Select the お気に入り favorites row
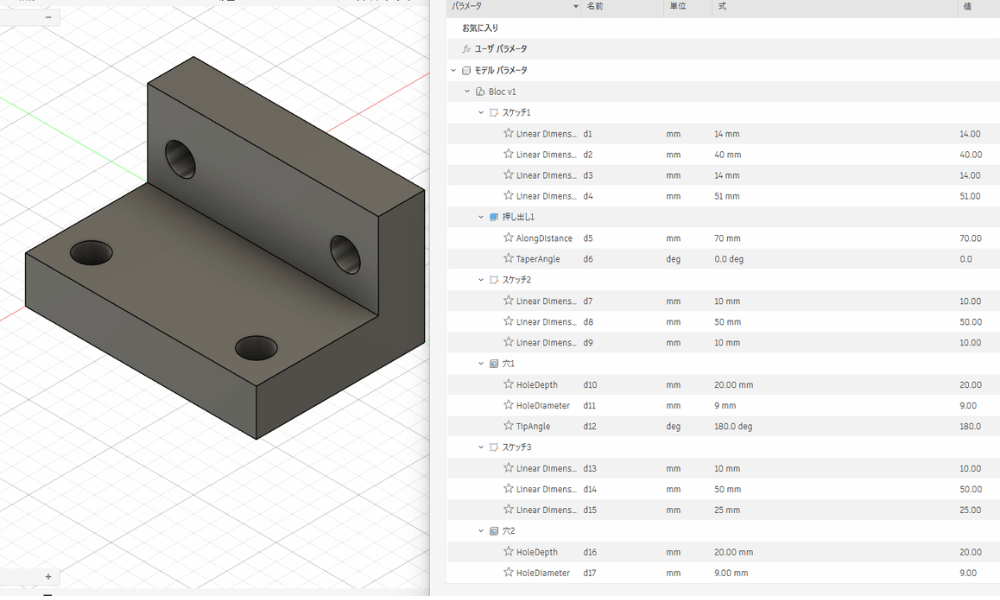Viewport: 1000px width, 600px height. point(480,28)
